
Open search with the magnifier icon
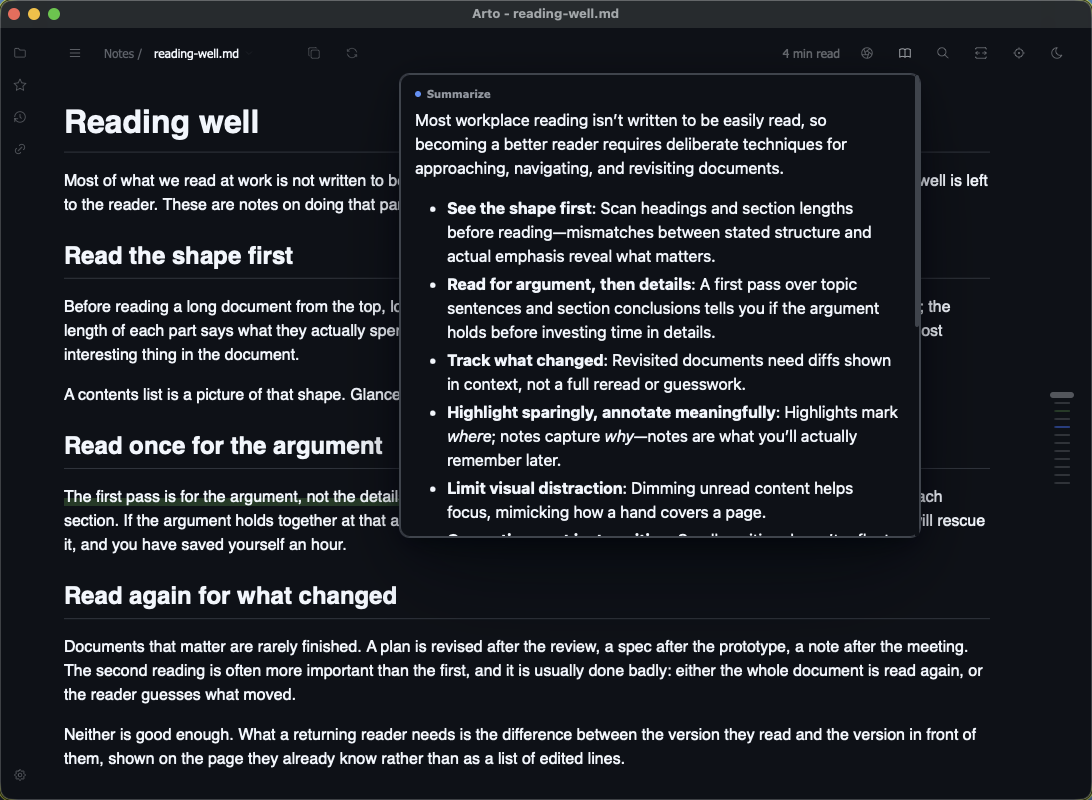942,53
